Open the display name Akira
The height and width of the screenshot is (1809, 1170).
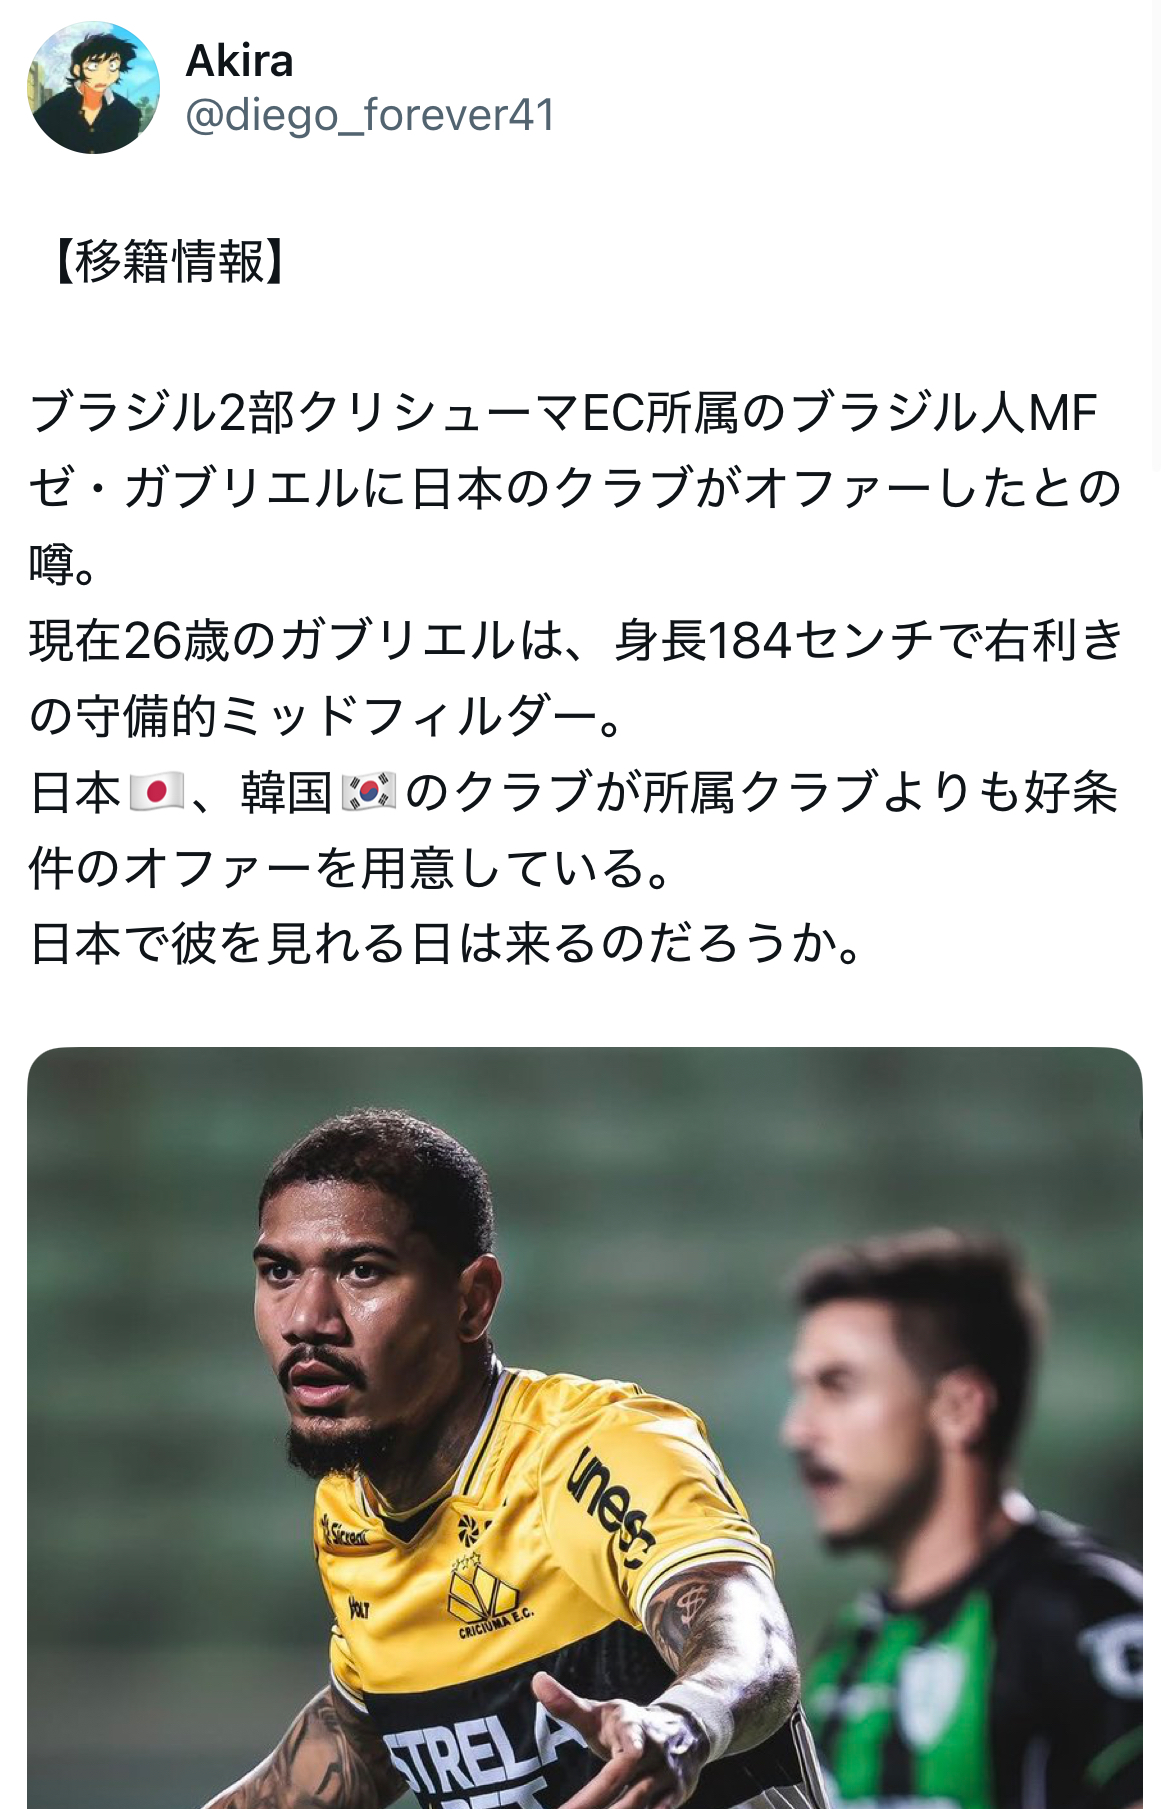[x=240, y=61]
